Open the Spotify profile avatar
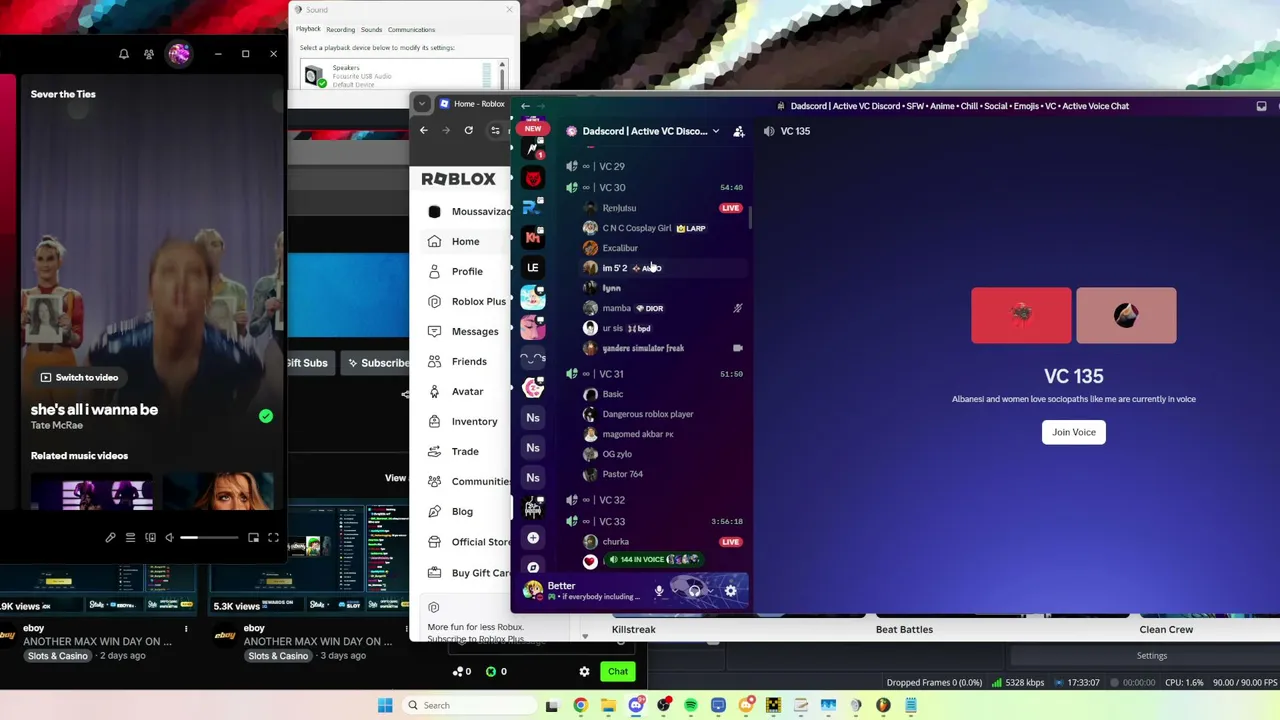The width and height of the screenshot is (1280, 720). coord(179,54)
